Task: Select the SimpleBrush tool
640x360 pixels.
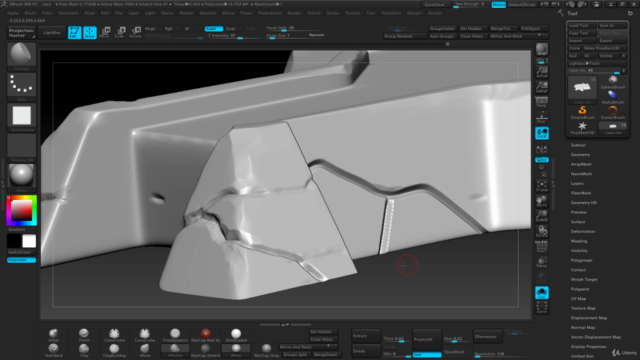Action: click(x=582, y=112)
